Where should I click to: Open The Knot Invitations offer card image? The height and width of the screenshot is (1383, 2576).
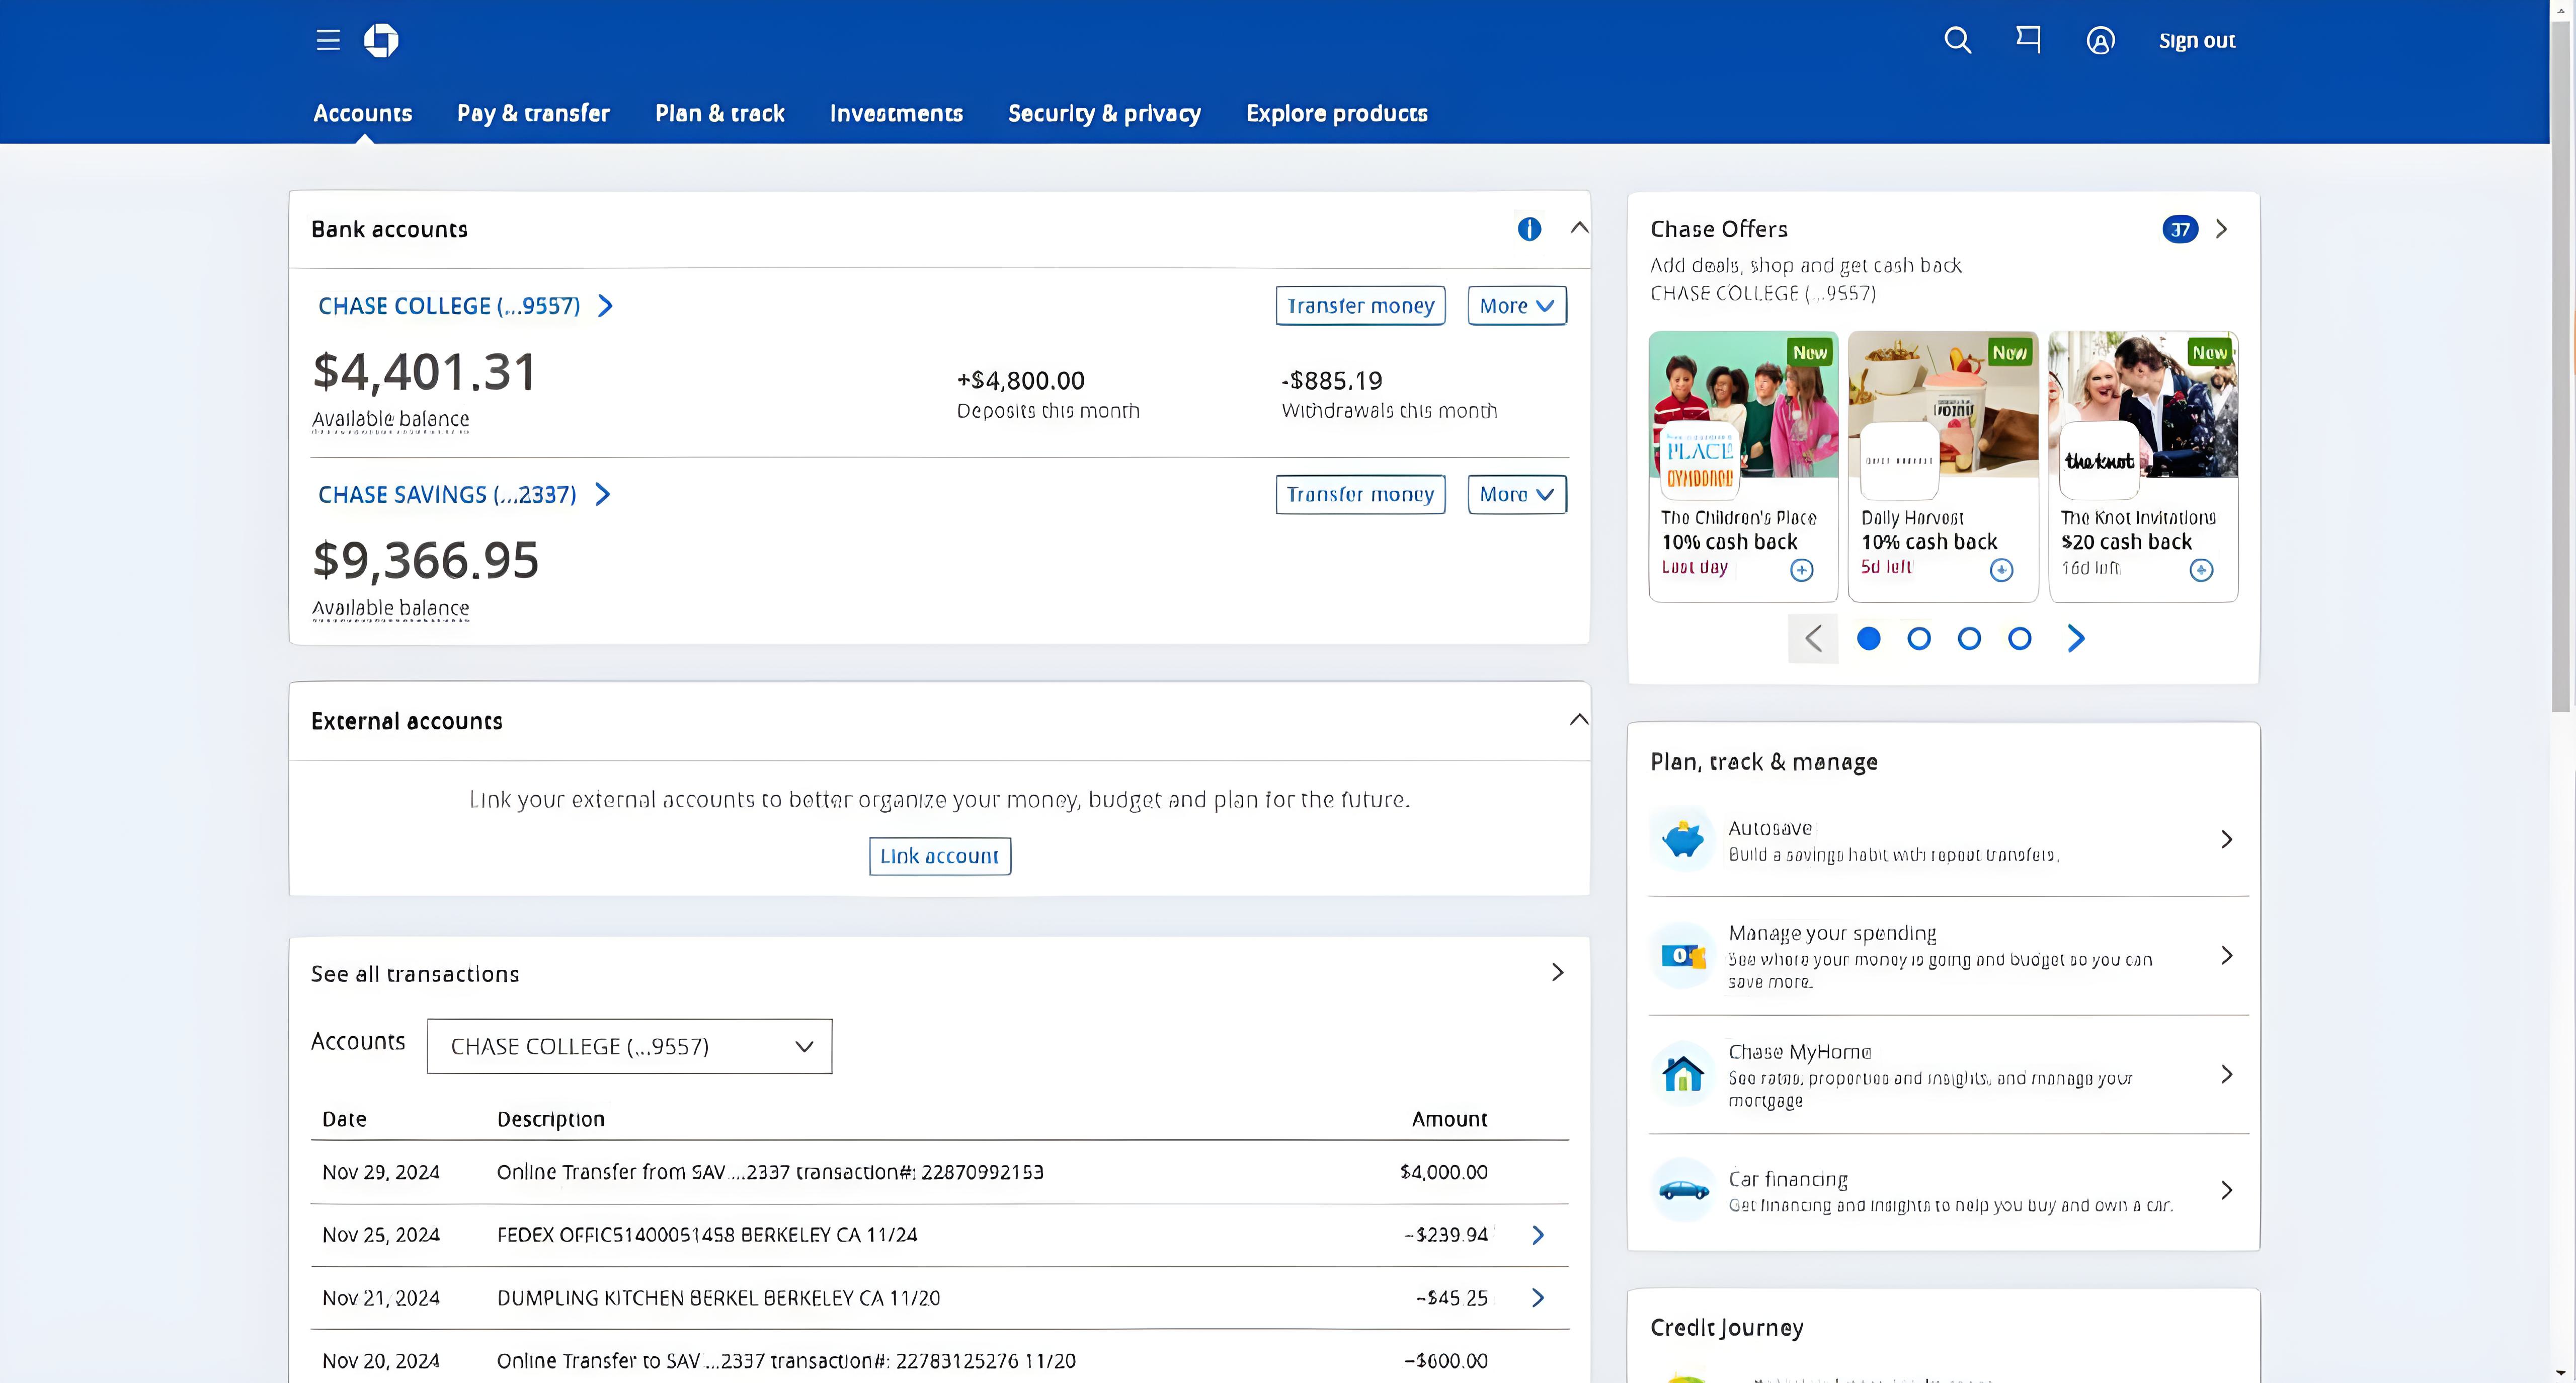pyautogui.click(x=2143, y=405)
